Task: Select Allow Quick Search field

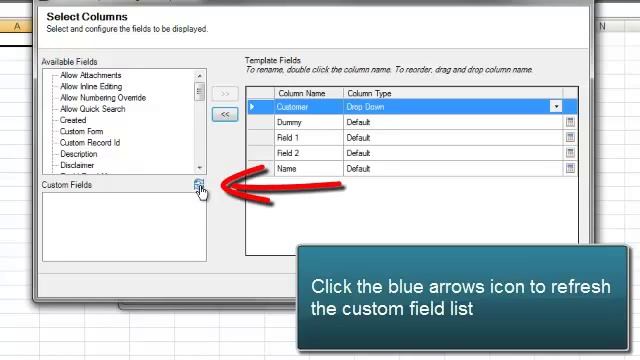Action: point(93,109)
